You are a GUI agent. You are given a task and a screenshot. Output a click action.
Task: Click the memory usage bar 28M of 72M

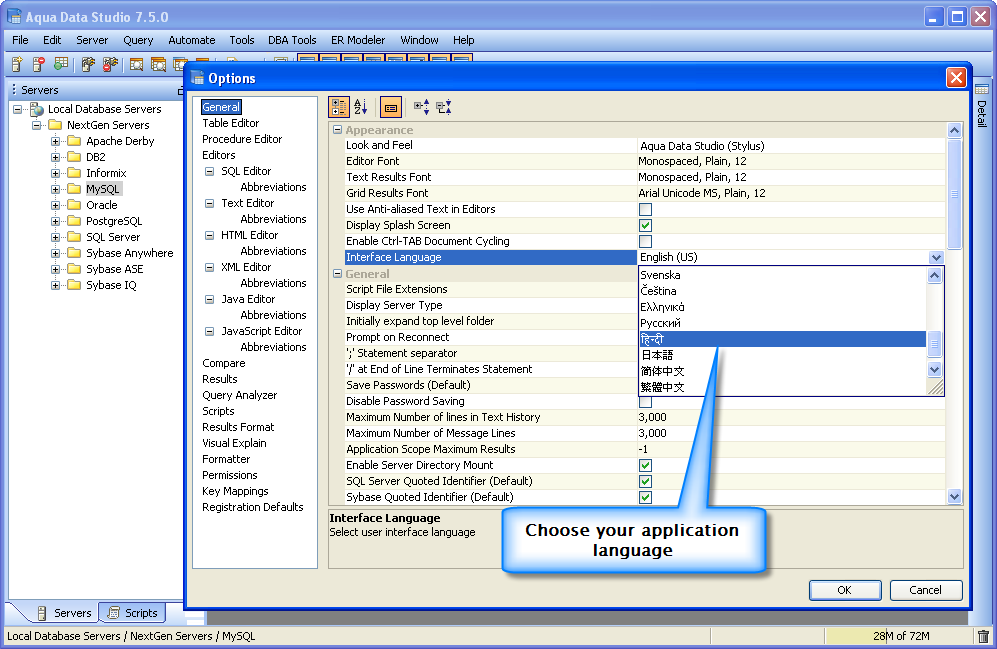pos(900,636)
